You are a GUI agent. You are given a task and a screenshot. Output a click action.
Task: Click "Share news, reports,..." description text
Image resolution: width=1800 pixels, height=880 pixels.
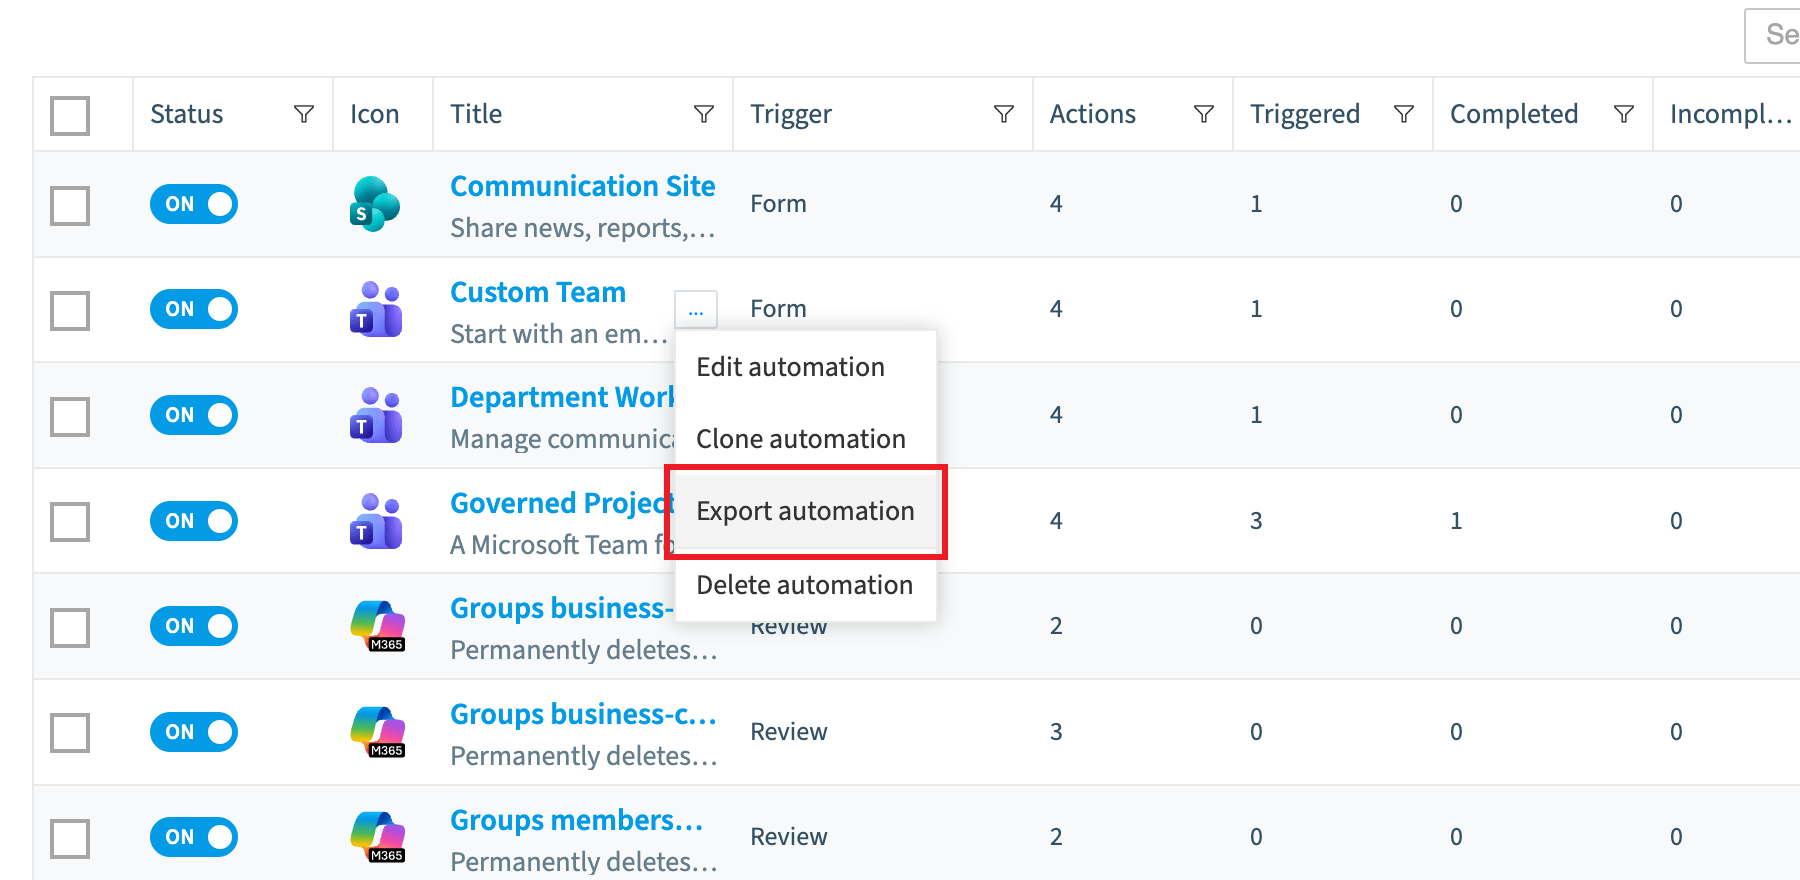tap(583, 228)
